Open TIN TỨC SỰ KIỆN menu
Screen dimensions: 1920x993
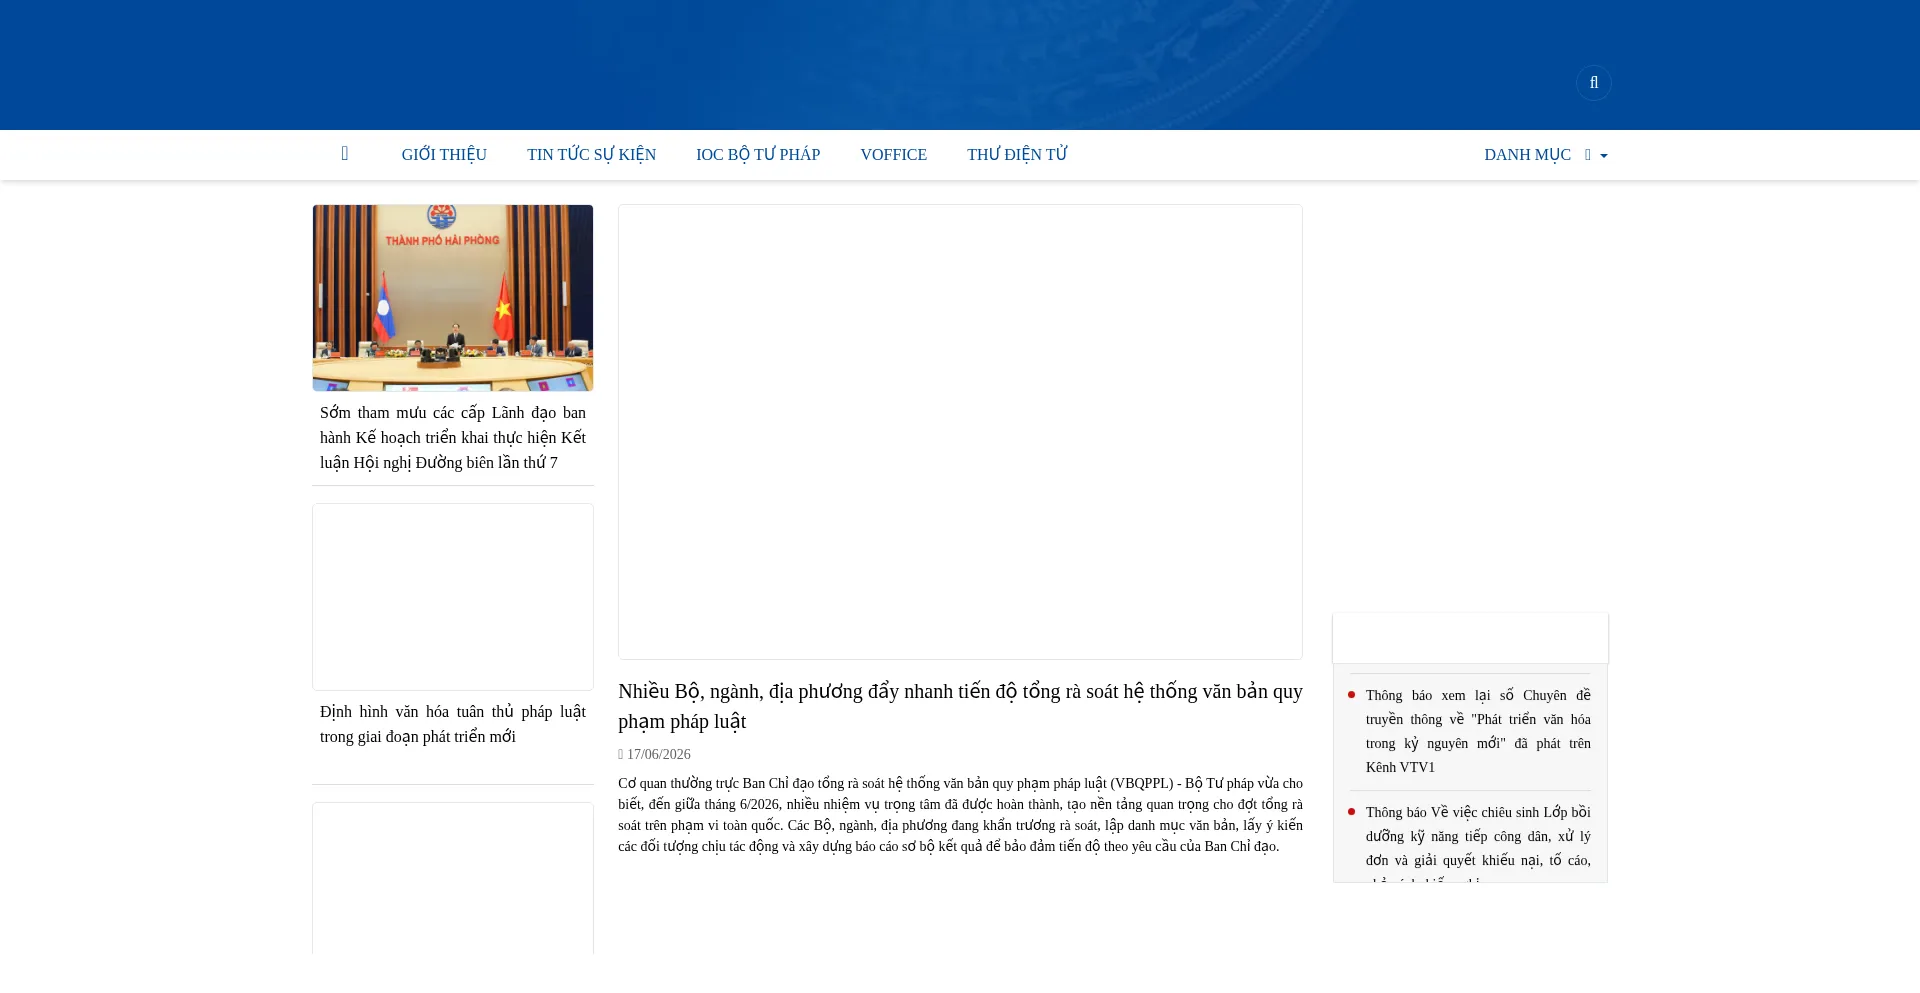pyautogui.click(x=591, y=154)
